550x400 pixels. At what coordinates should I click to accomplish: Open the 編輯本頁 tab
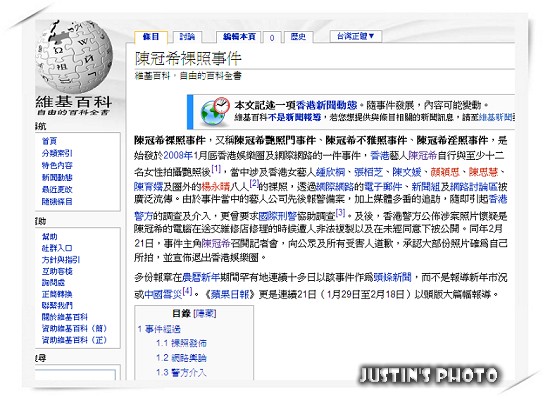(x=239, y=37)
